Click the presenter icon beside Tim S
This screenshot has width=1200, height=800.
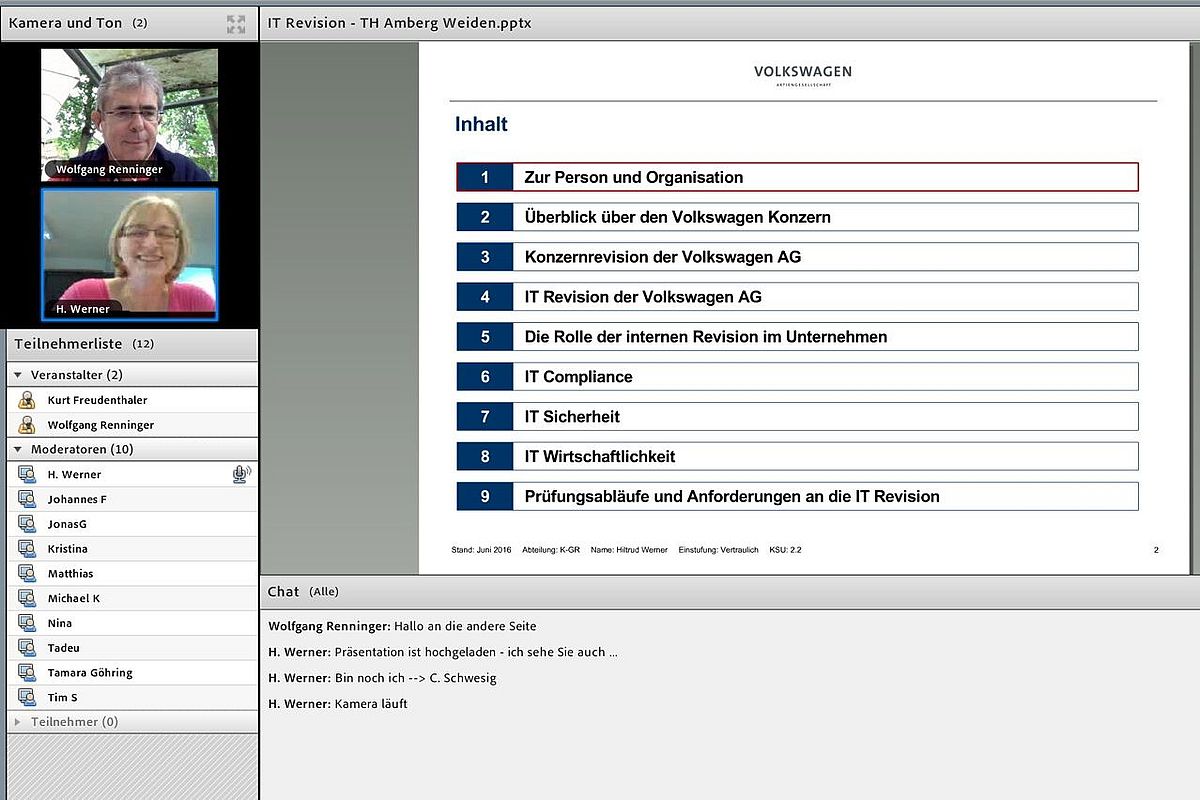27,697
